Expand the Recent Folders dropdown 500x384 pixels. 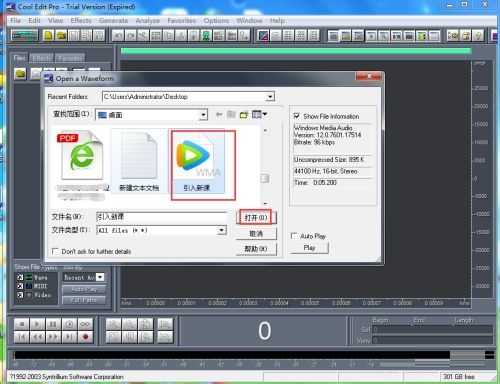tap(270, 97)
